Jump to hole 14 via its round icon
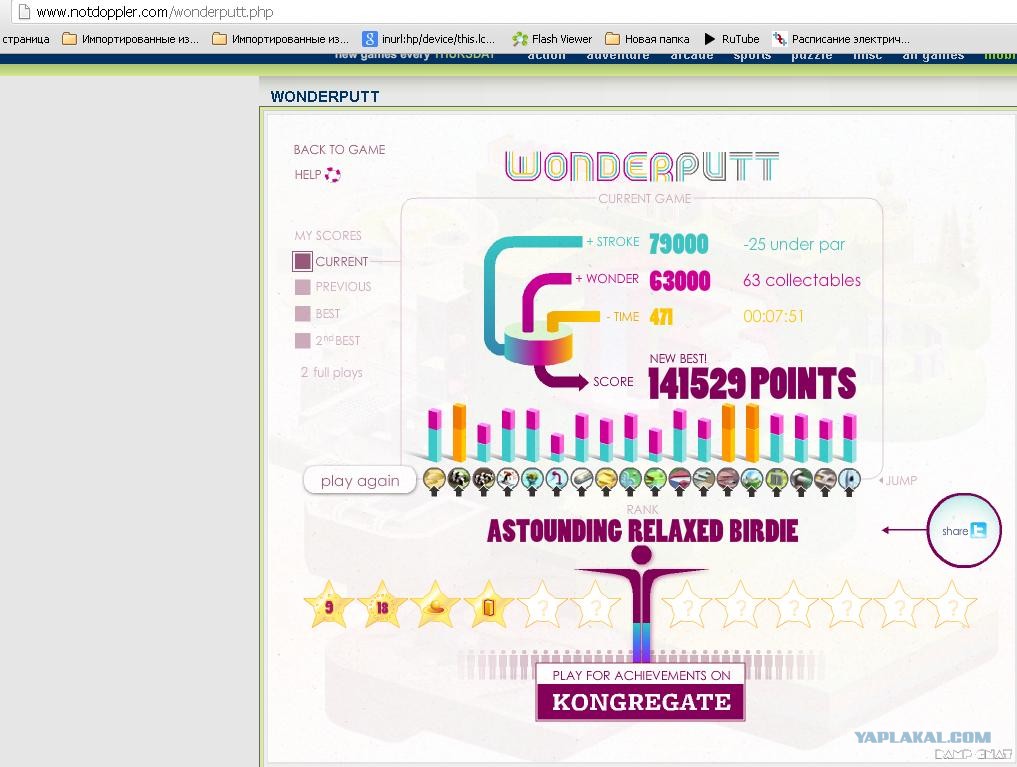Viewport: 1017px width, 767px height. [x=752, y=479]
